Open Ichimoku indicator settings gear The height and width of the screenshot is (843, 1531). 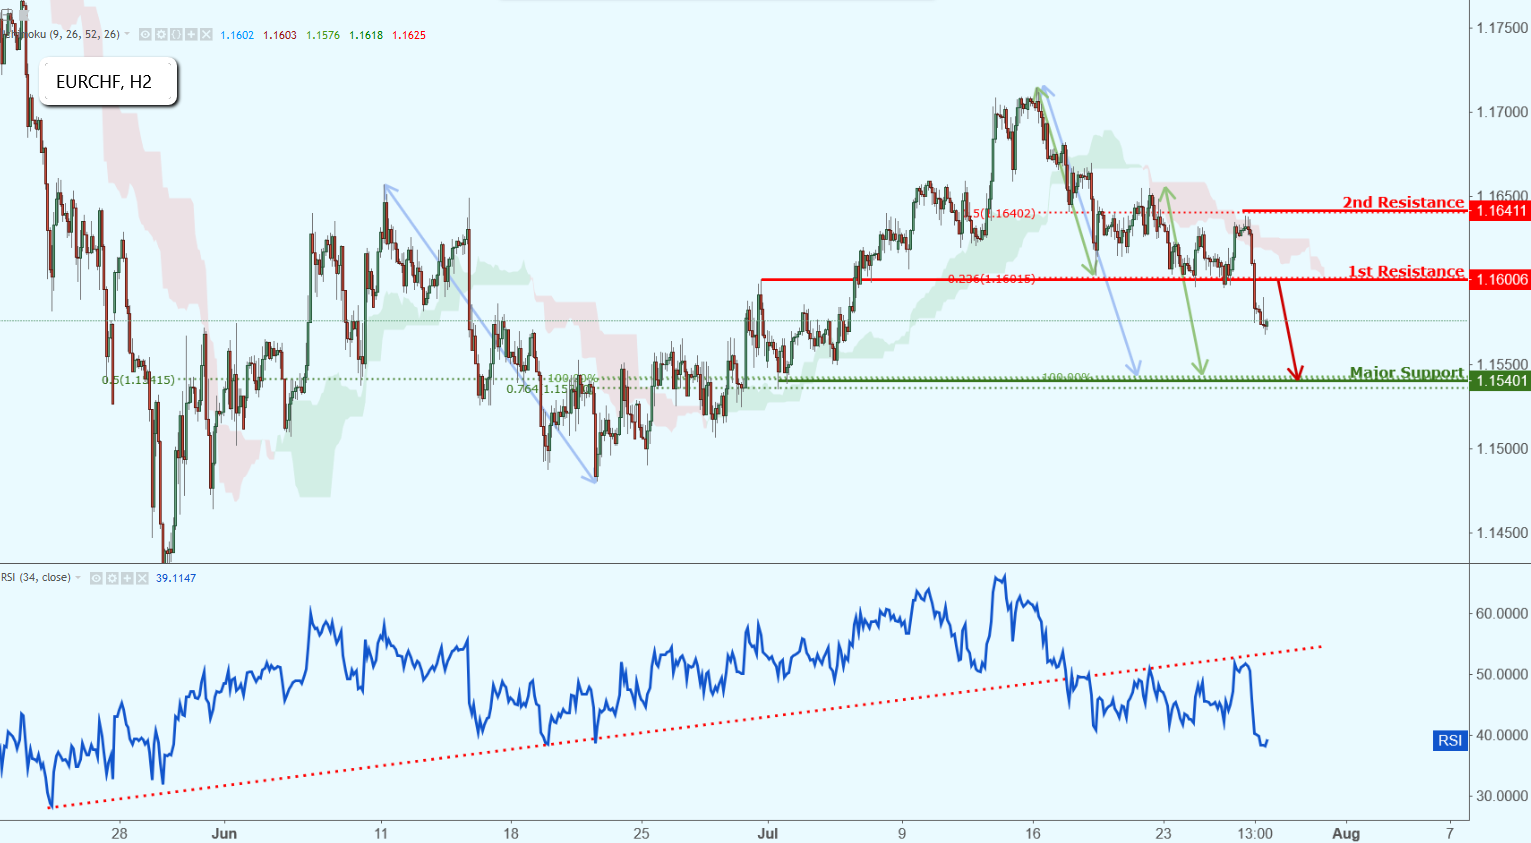tap(161, 34)
